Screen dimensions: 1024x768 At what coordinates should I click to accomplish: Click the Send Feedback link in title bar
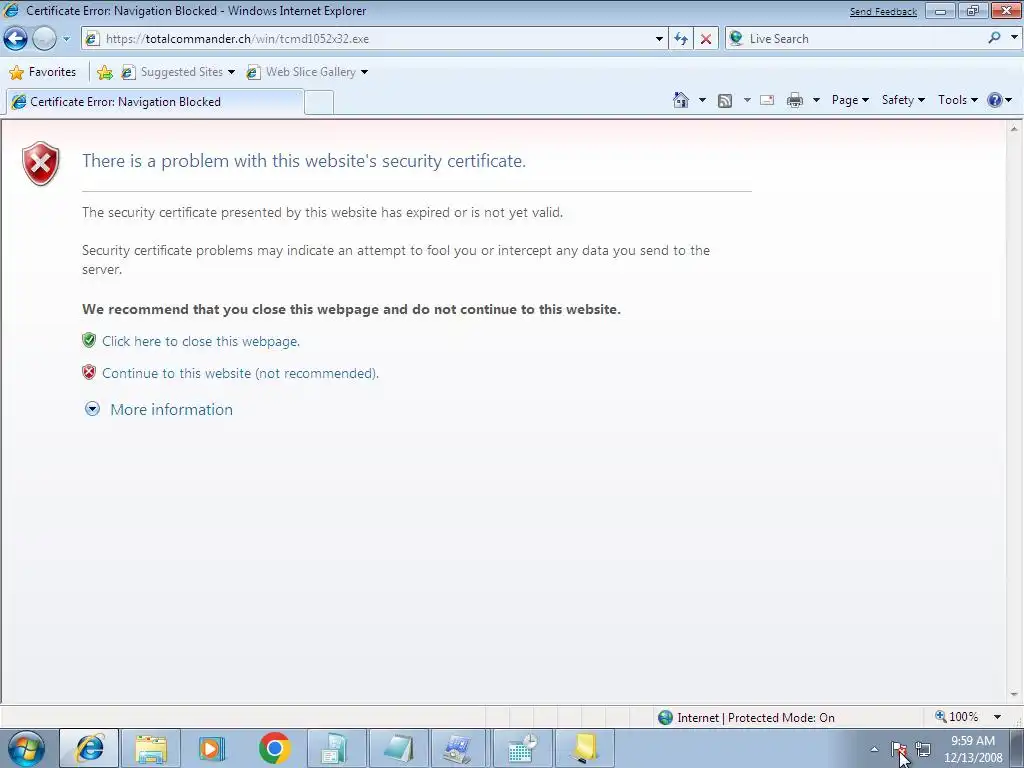click(x=883, y=12)
